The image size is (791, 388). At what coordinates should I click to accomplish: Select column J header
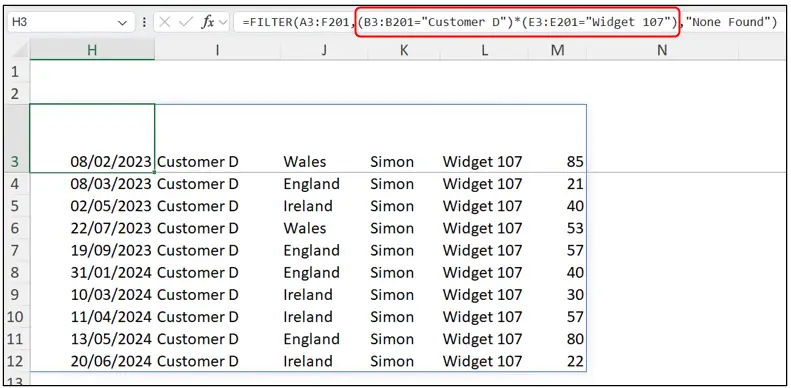coord(324,50)
